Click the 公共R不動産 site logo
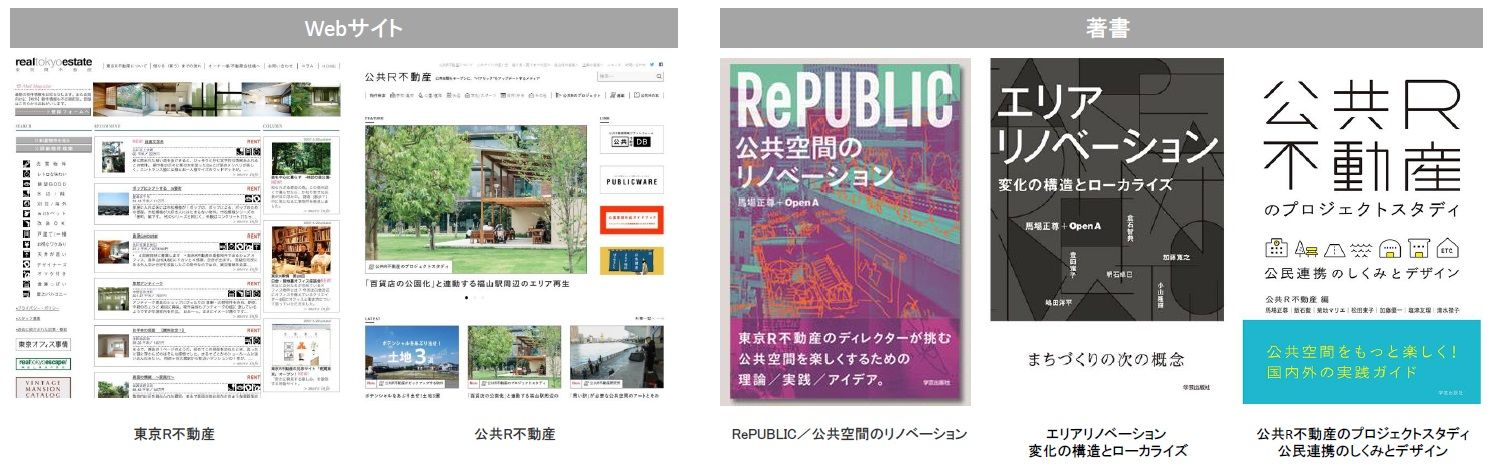This screenshot has width=1495, height=475. (x=399, y=75)
